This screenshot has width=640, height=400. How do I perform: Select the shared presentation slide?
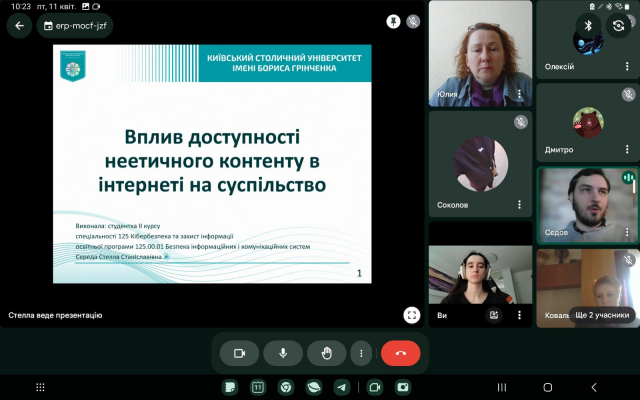tap(211, 163)
